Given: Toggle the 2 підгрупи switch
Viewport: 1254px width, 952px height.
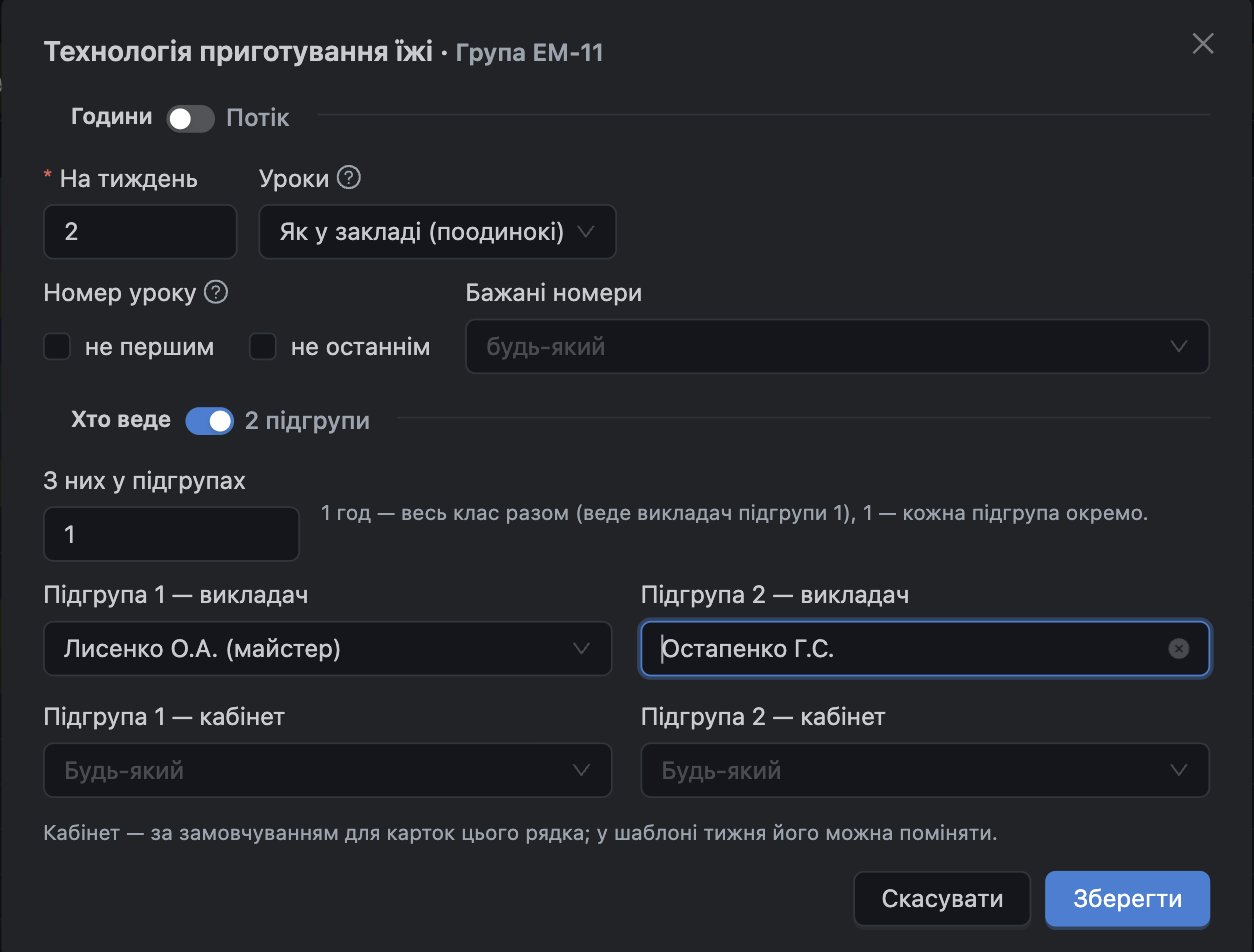Looking at the screenshot, I should tap(210, 421).
